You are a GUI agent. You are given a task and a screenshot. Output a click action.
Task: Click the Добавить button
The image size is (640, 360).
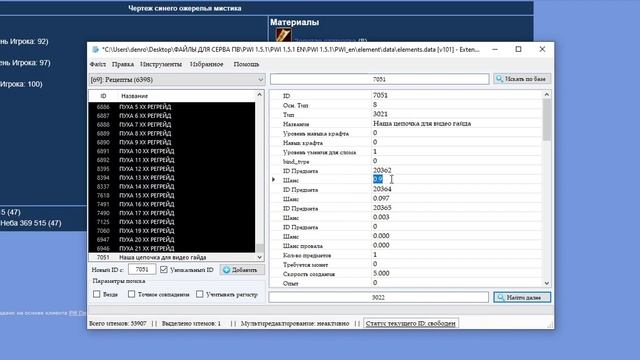(x=242, y=270)
